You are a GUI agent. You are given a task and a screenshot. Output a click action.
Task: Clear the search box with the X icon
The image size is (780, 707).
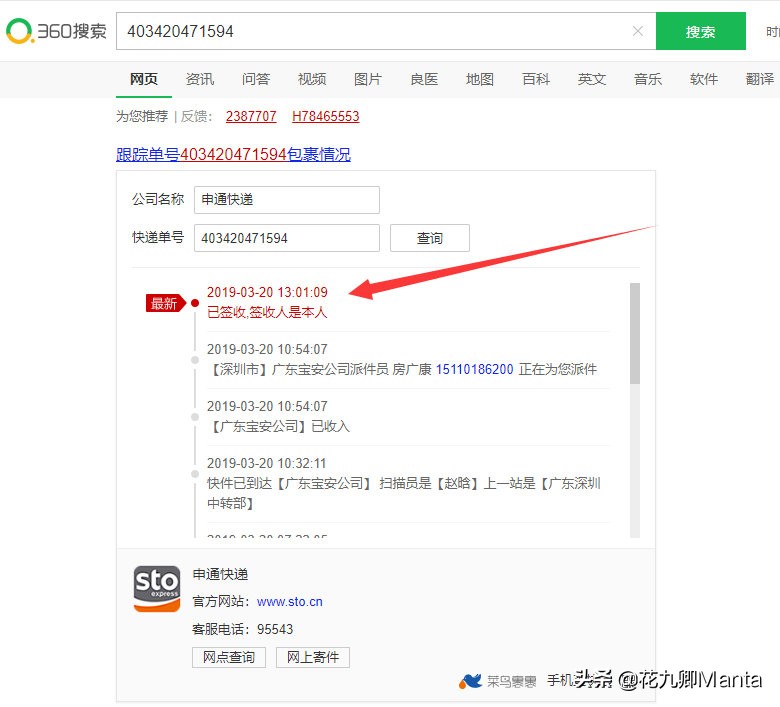coord(637,31)
